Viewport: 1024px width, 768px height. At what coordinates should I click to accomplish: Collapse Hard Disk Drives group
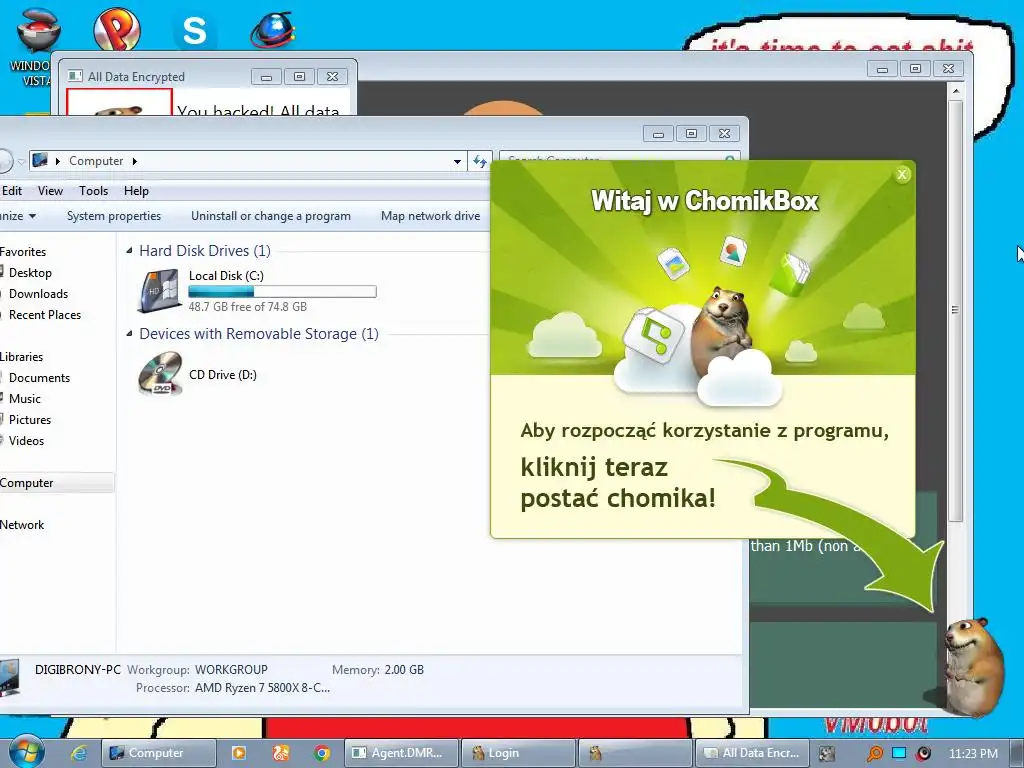(129, 251)
